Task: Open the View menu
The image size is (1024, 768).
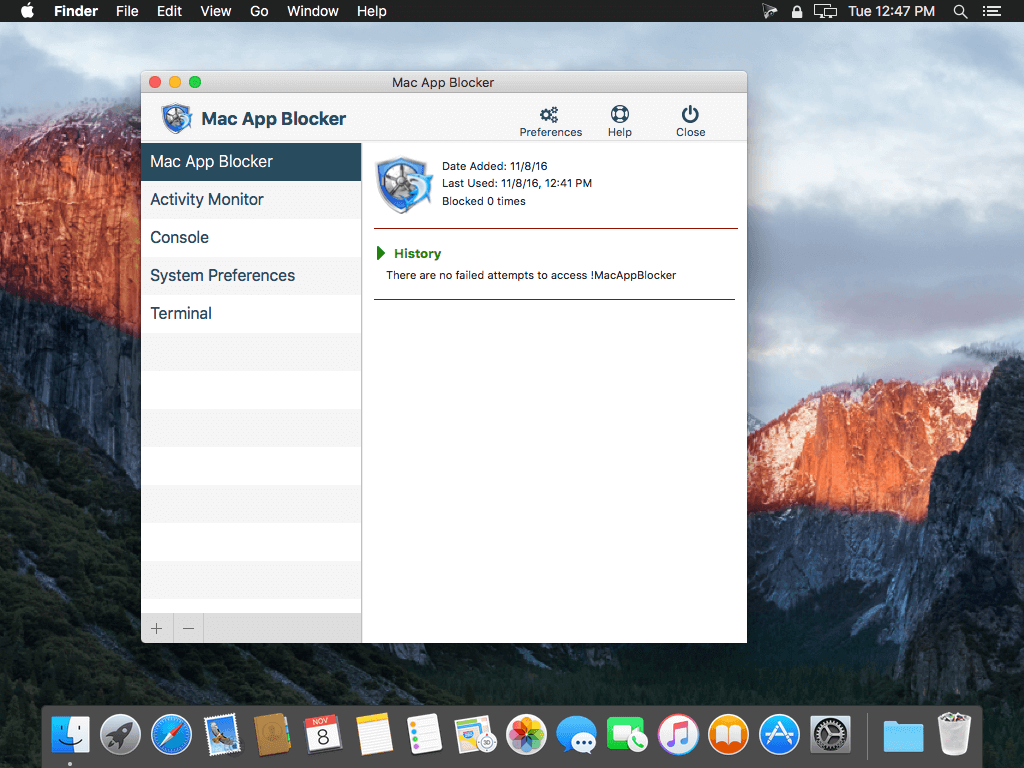Action: pyautogui.click(x=216, y=11)
